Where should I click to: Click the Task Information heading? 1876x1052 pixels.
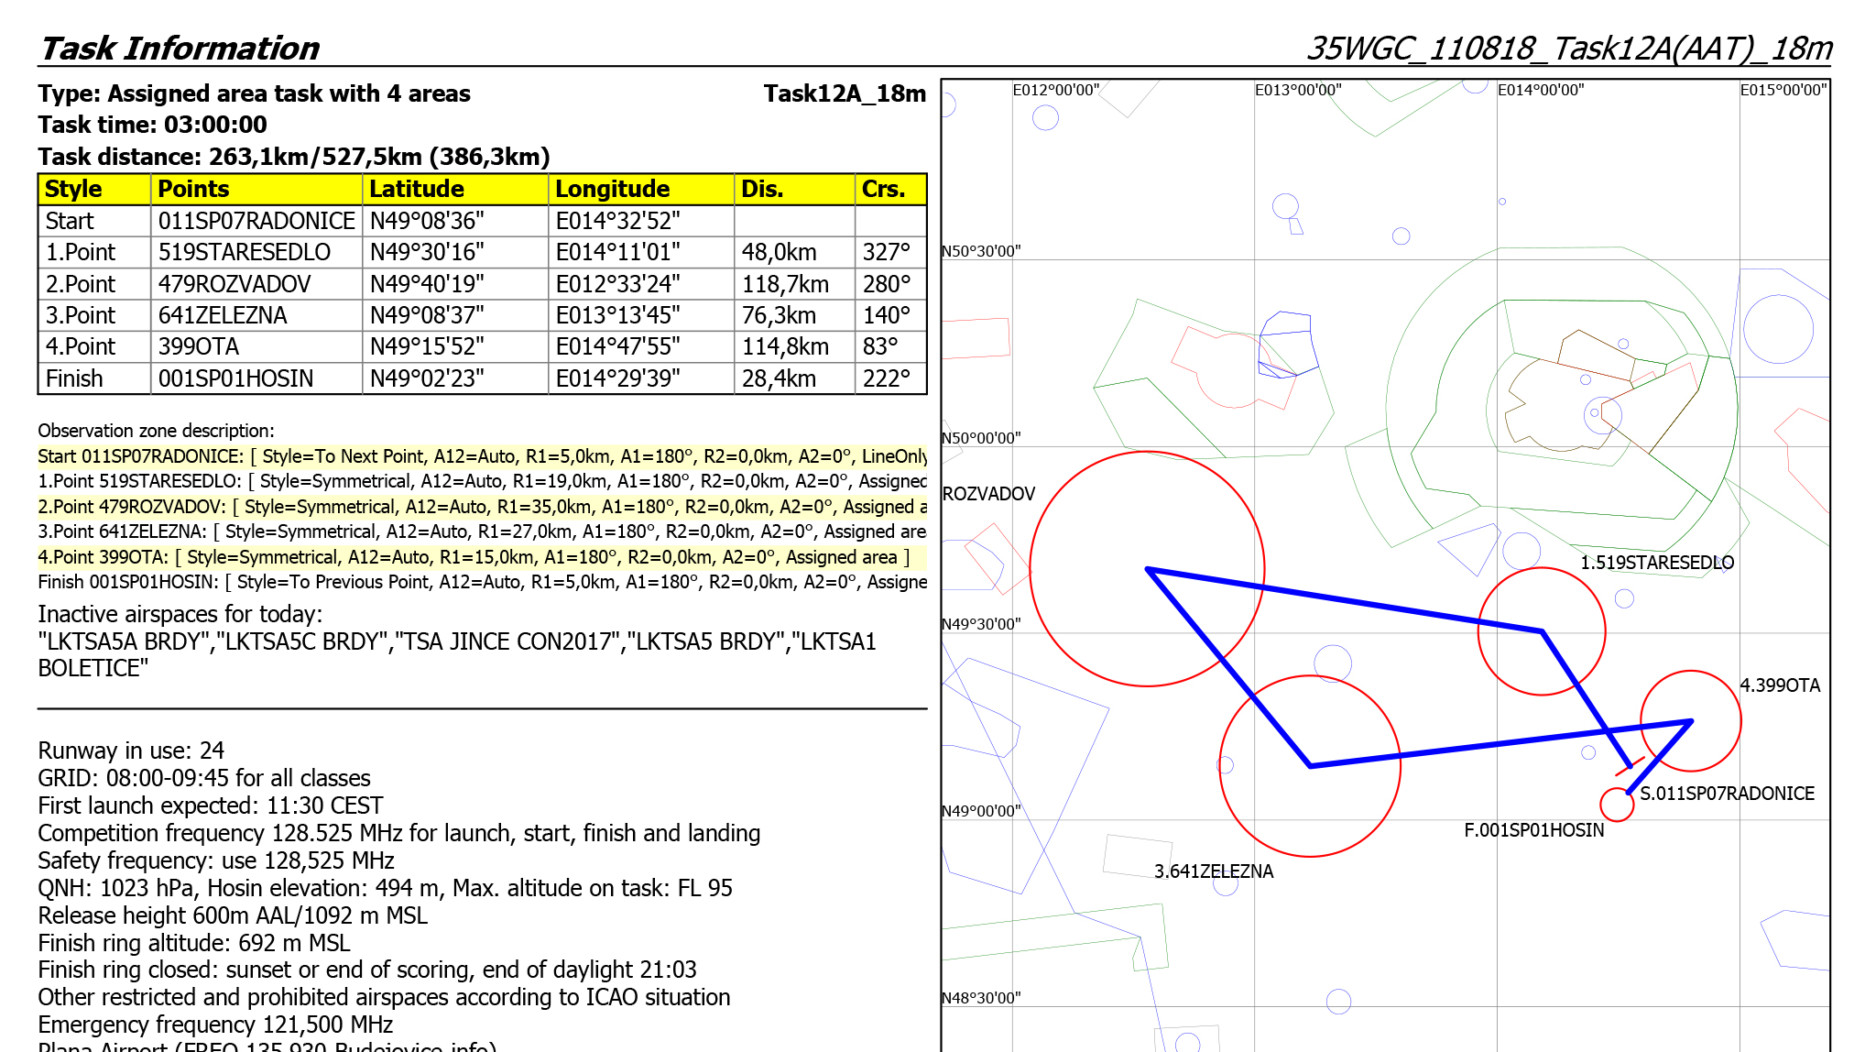tap(179, 48)
